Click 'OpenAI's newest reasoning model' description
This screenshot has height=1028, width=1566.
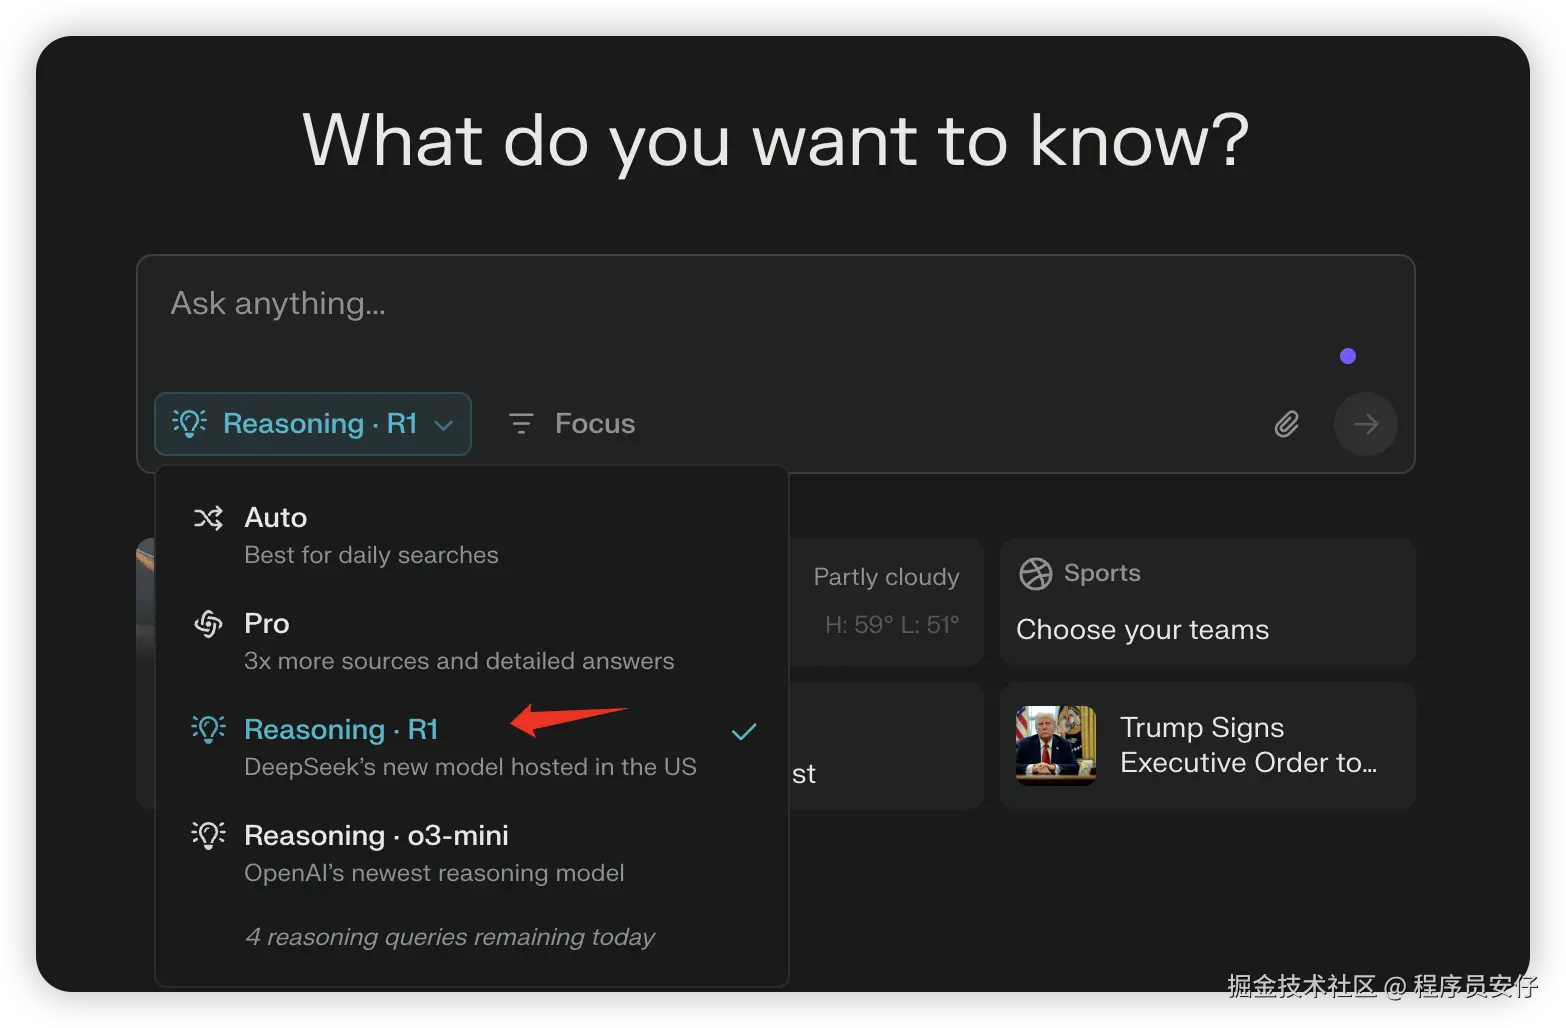434,873
